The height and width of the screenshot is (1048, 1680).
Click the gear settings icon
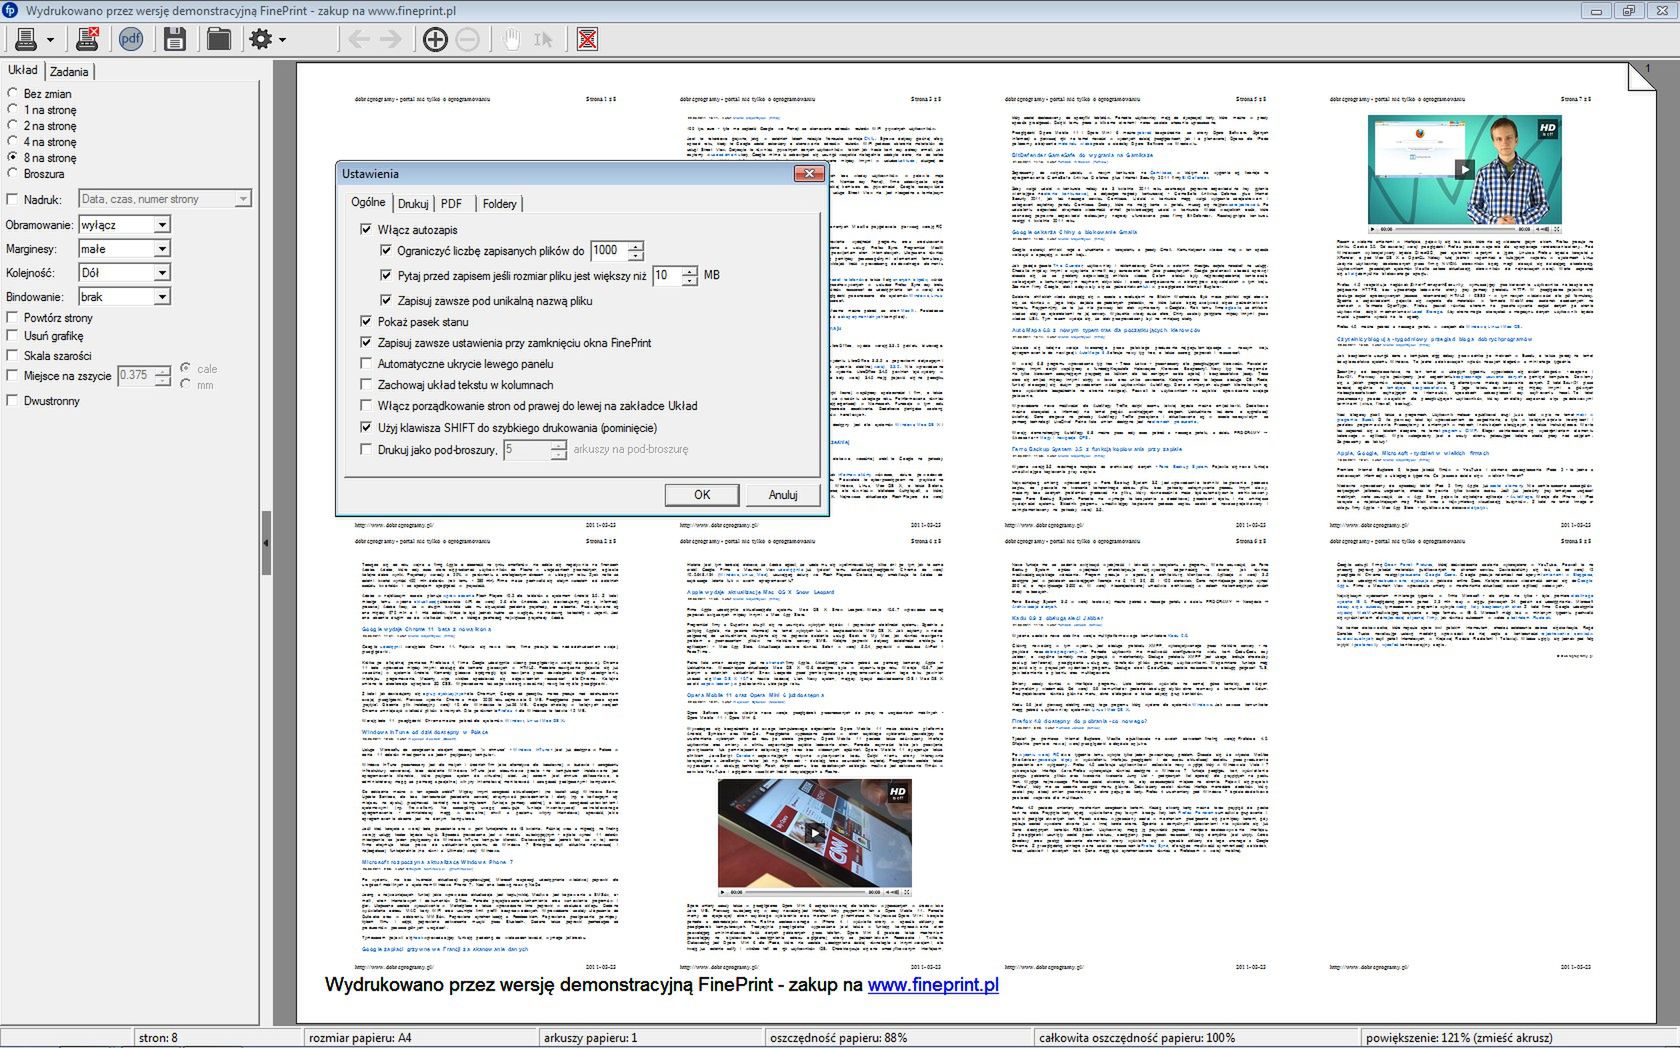[x=261, y=39]
